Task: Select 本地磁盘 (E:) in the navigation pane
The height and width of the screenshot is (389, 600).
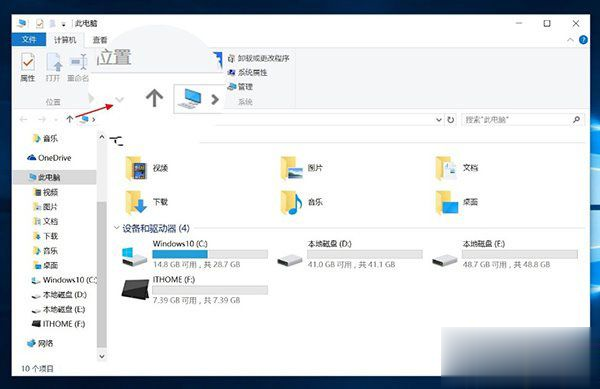Action: [58, 309]
